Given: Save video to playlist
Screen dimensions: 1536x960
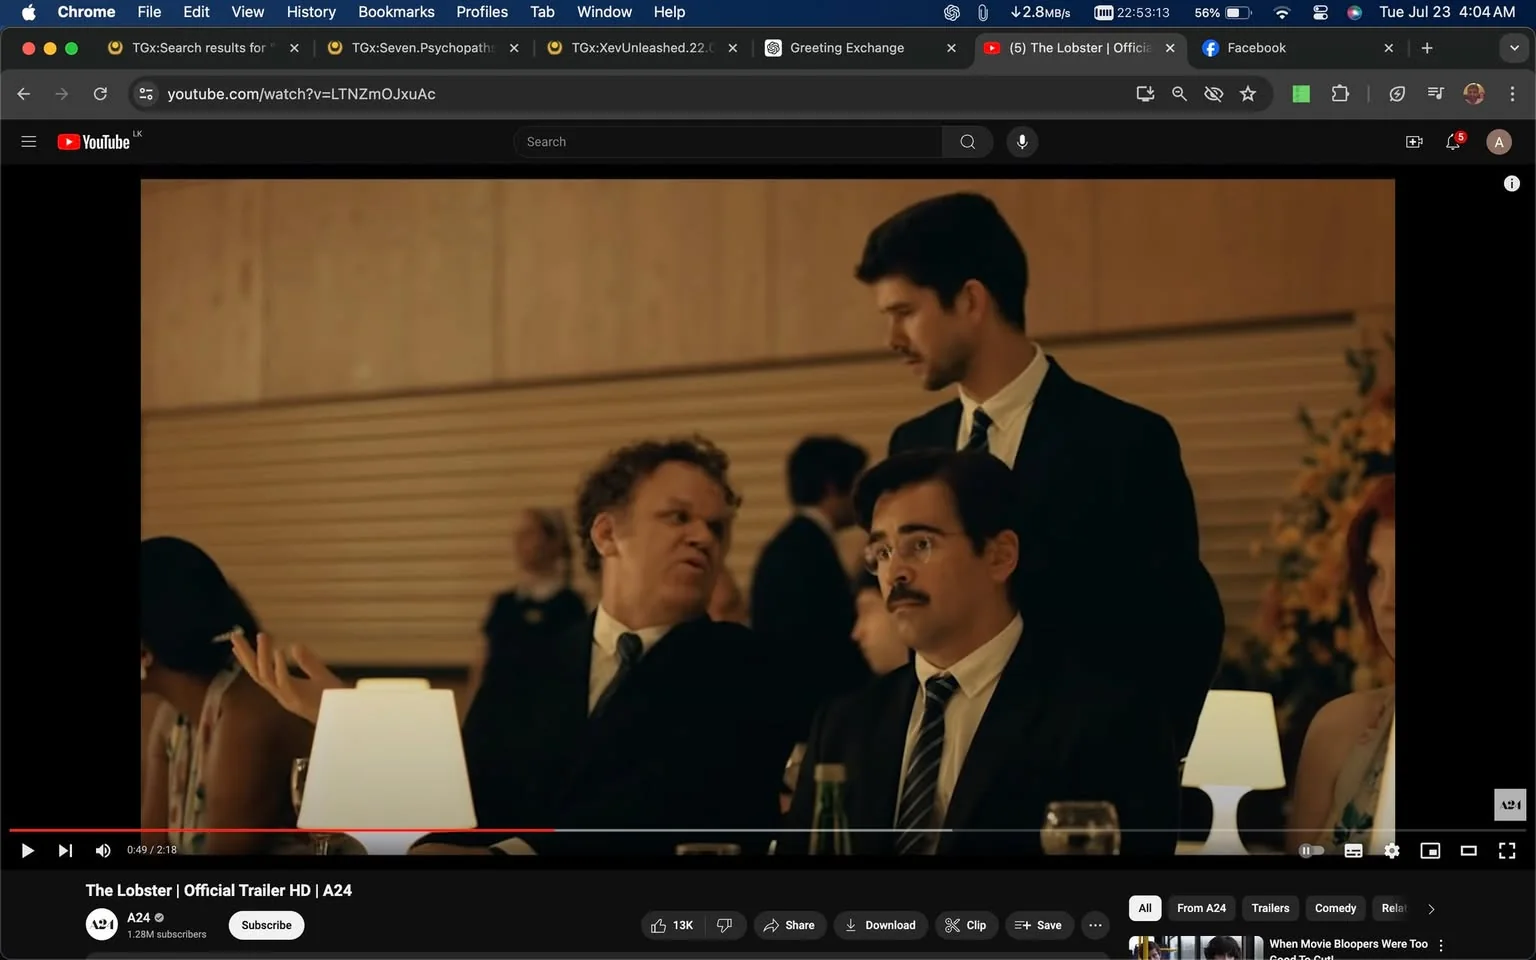Looking at the screenshot, I should [x=1039, y=925].
